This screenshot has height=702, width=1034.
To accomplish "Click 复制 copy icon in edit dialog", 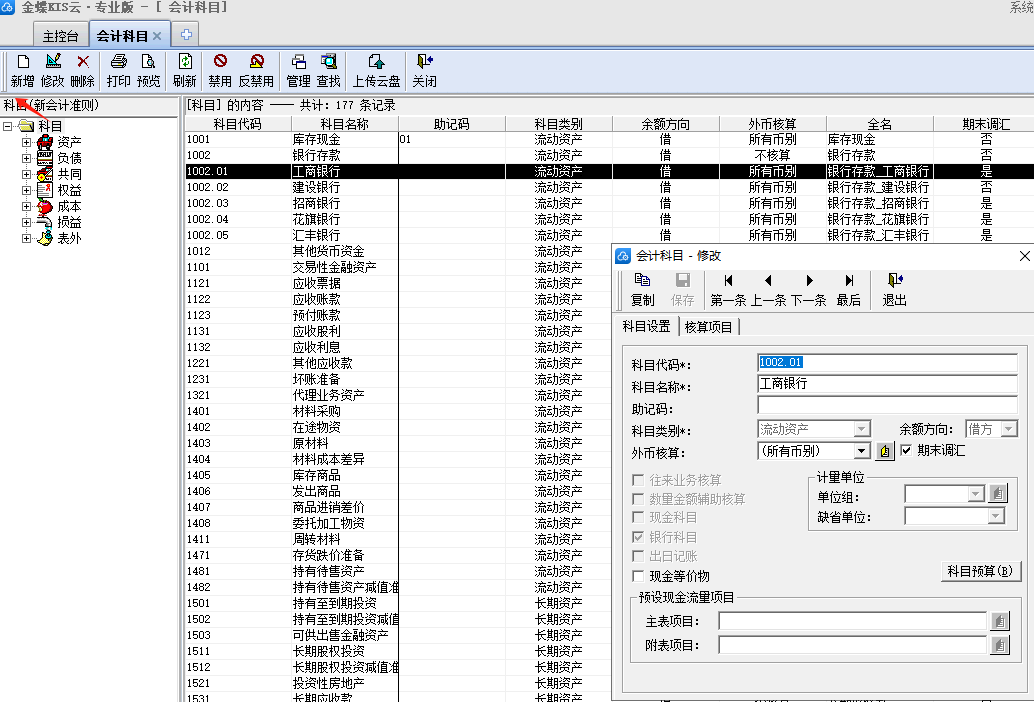I will tap(642, 290).
